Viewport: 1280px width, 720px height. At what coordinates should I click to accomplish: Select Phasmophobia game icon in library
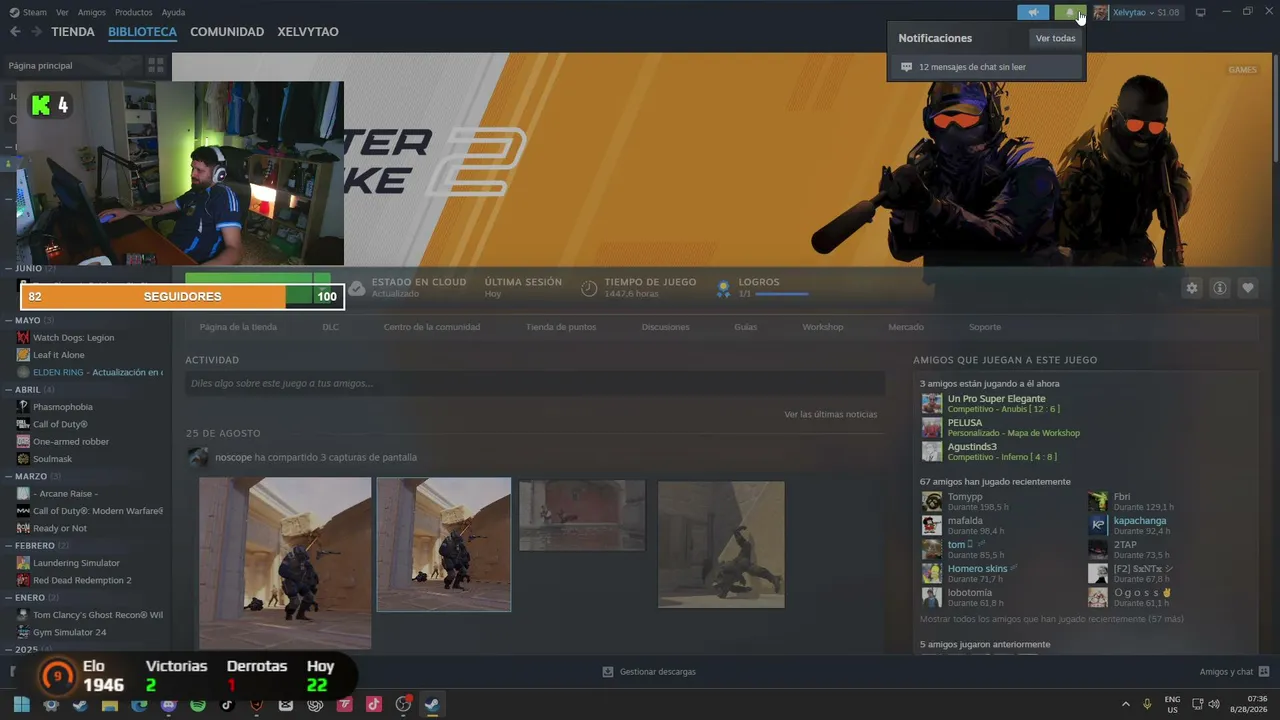(x=23, y=407)
